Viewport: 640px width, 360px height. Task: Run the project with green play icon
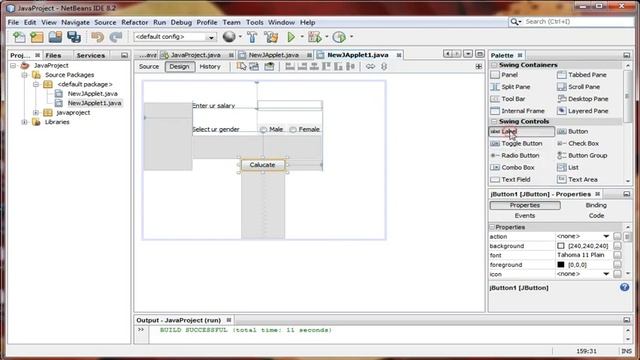[291, 37]
